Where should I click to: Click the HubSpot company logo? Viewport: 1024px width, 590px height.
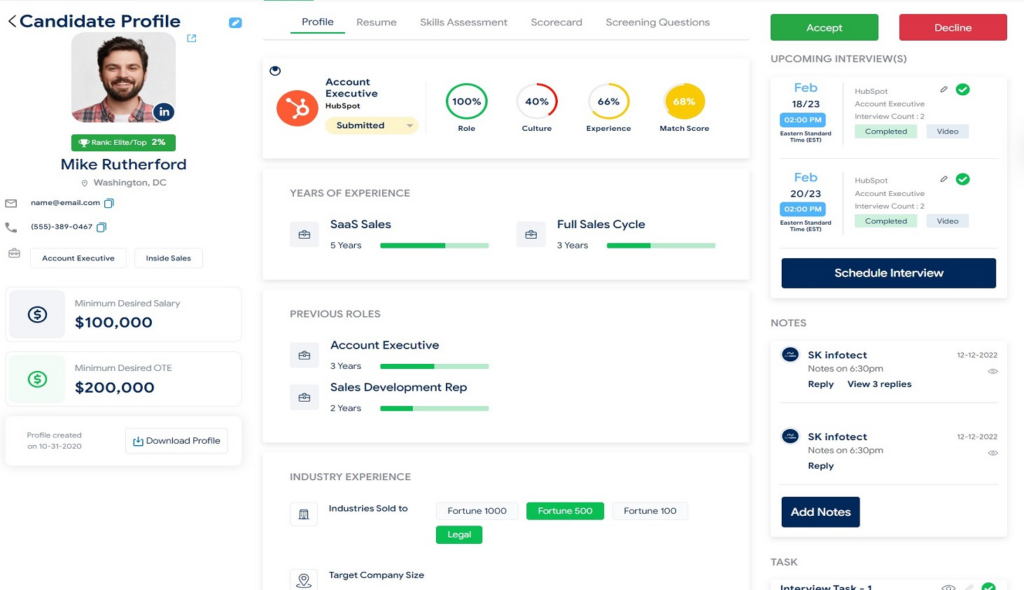coord(297,108)
